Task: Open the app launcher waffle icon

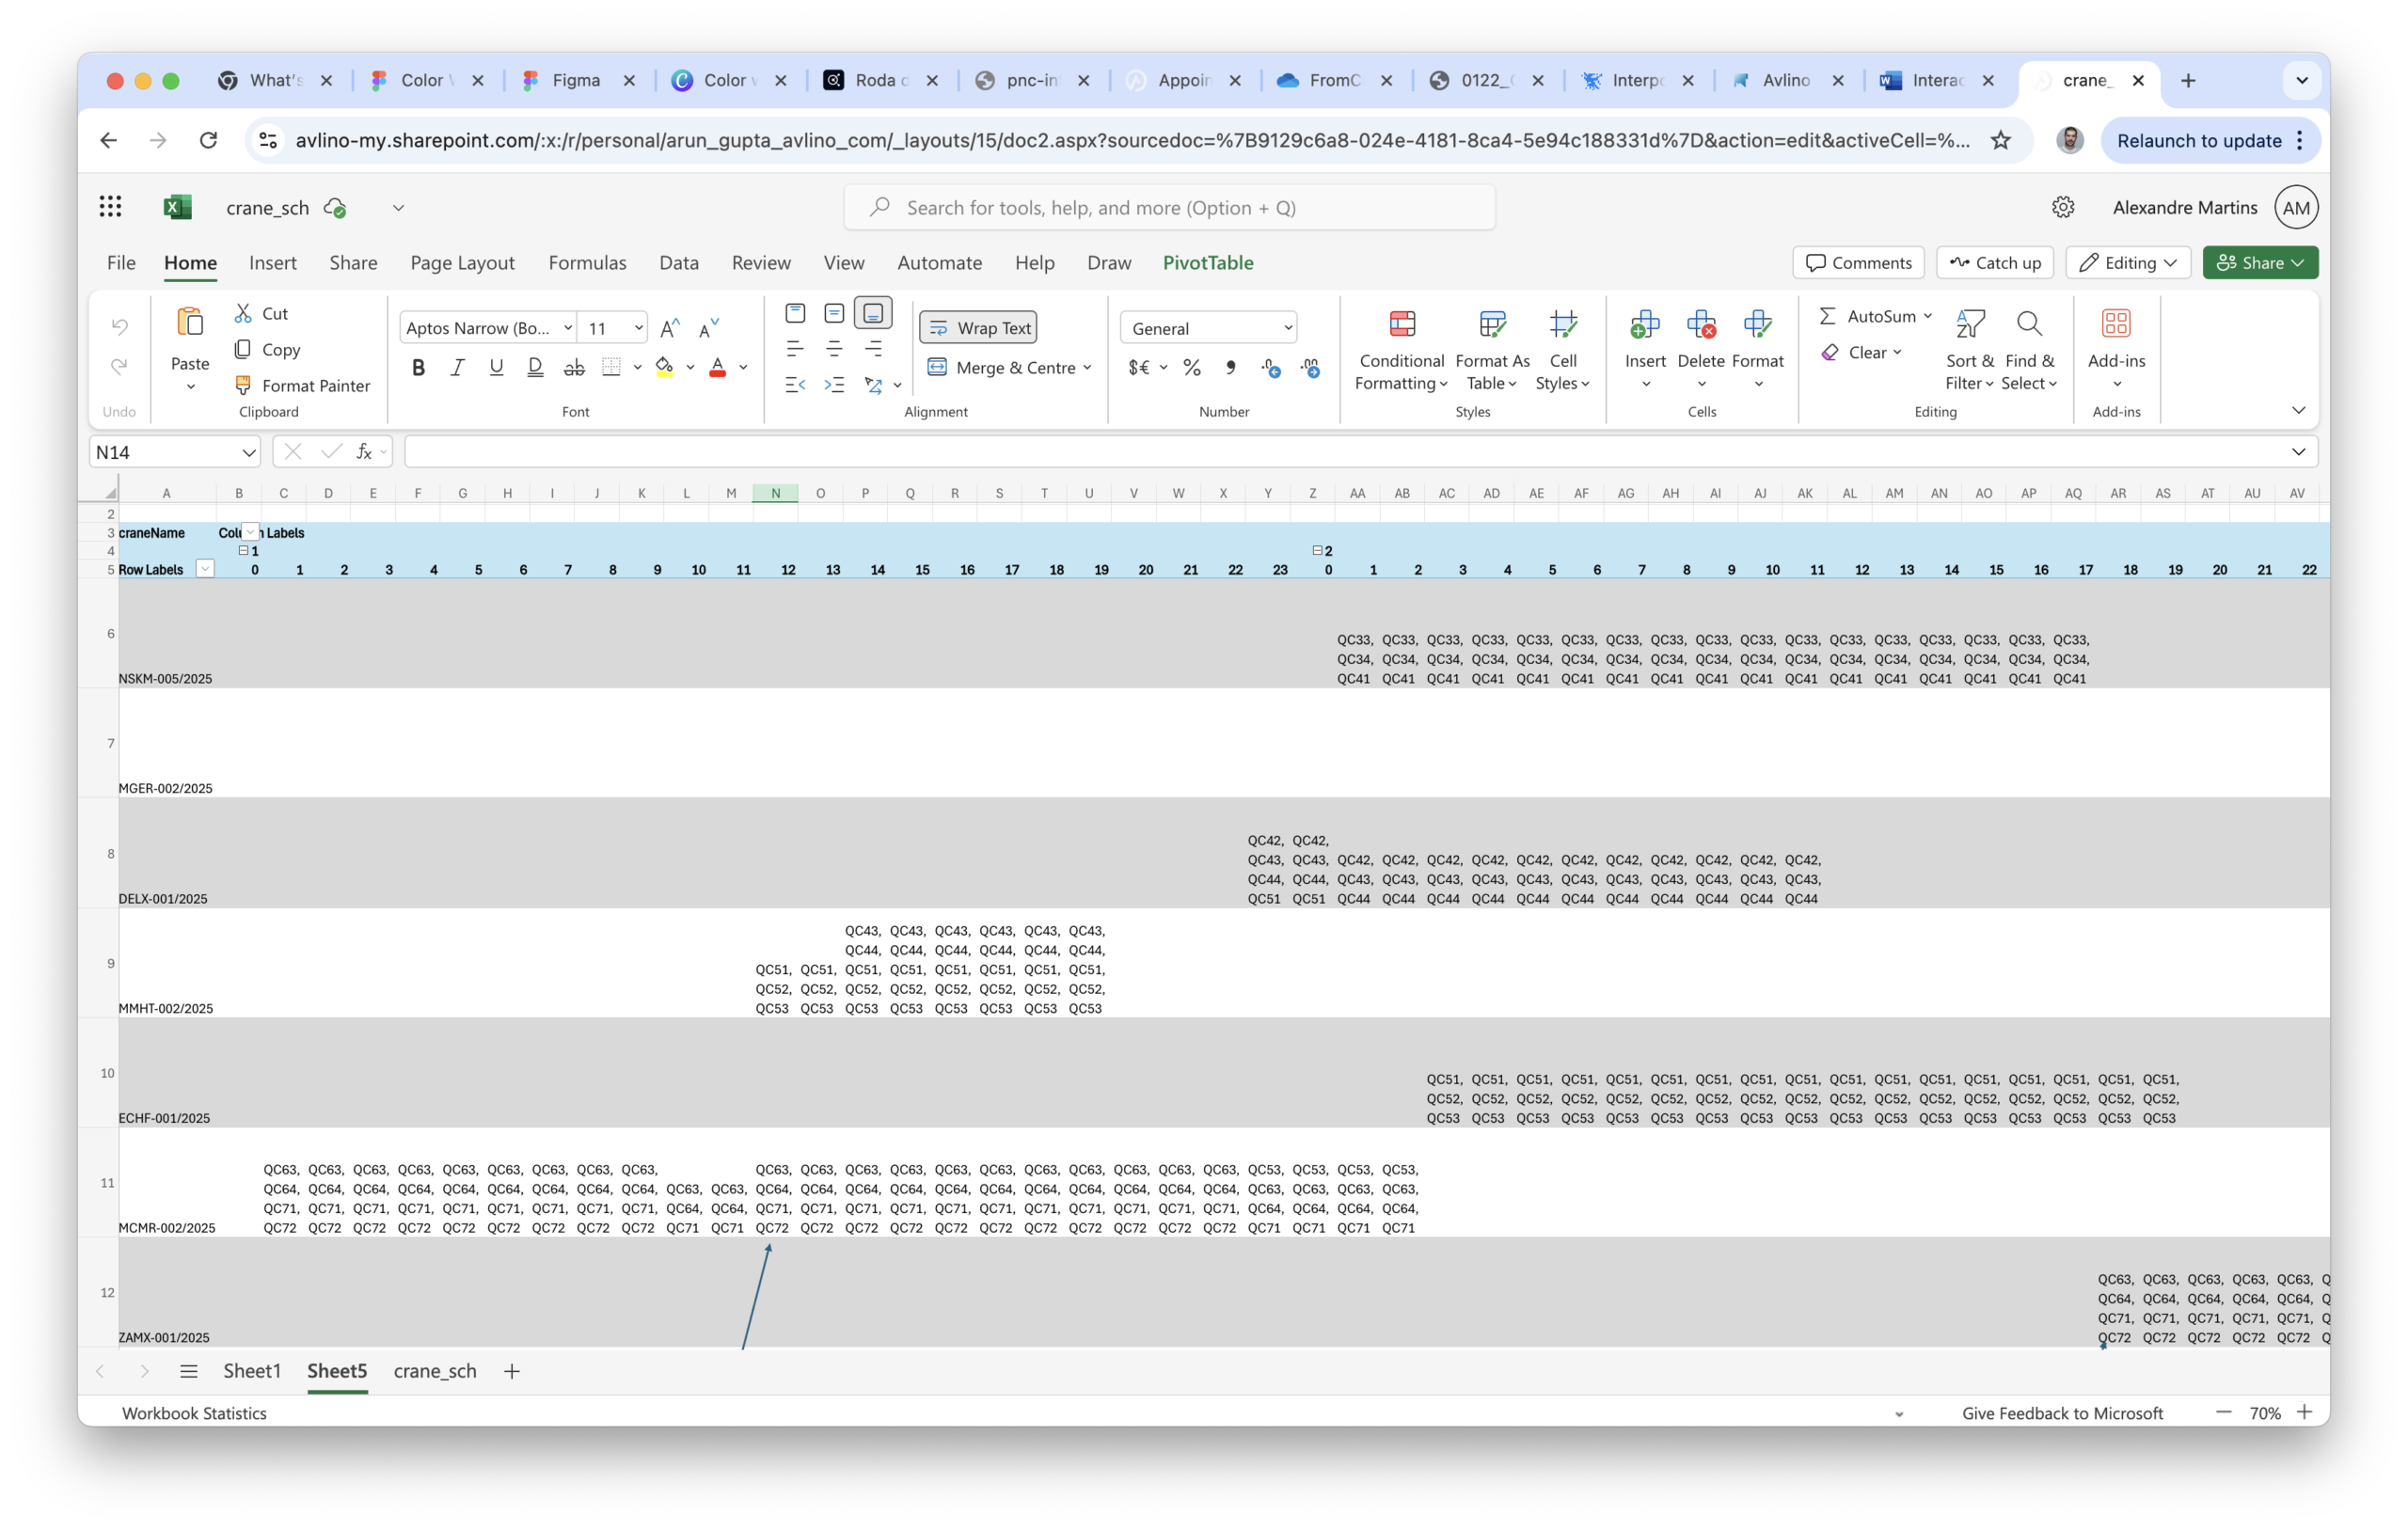Action: pyautogui.click(x=111, y=207)
